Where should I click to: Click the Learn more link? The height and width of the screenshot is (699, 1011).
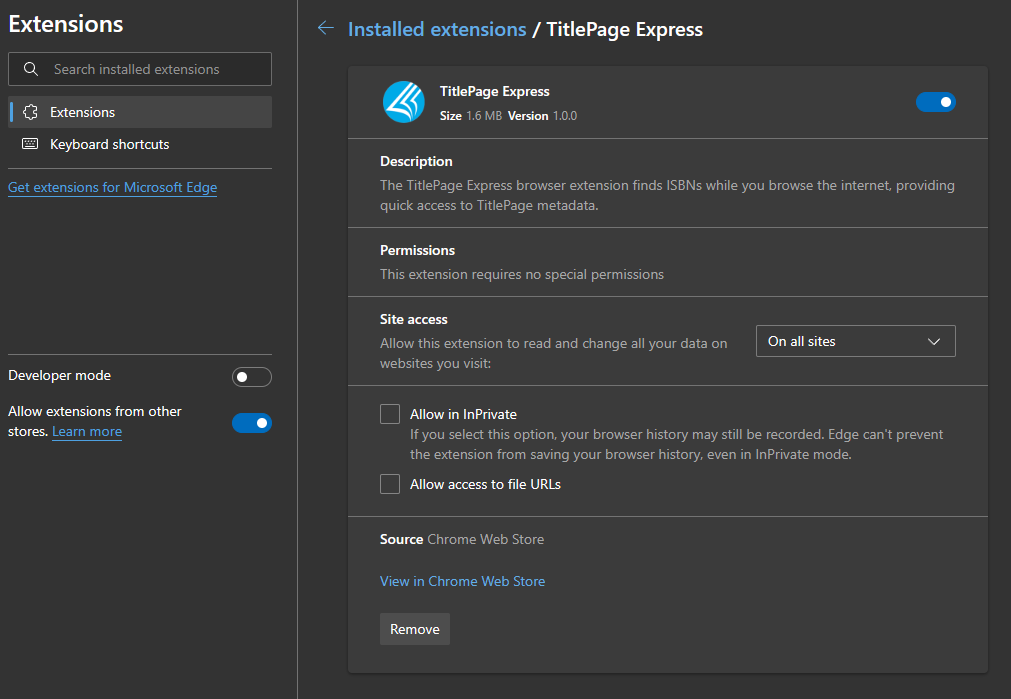(86, 431)
